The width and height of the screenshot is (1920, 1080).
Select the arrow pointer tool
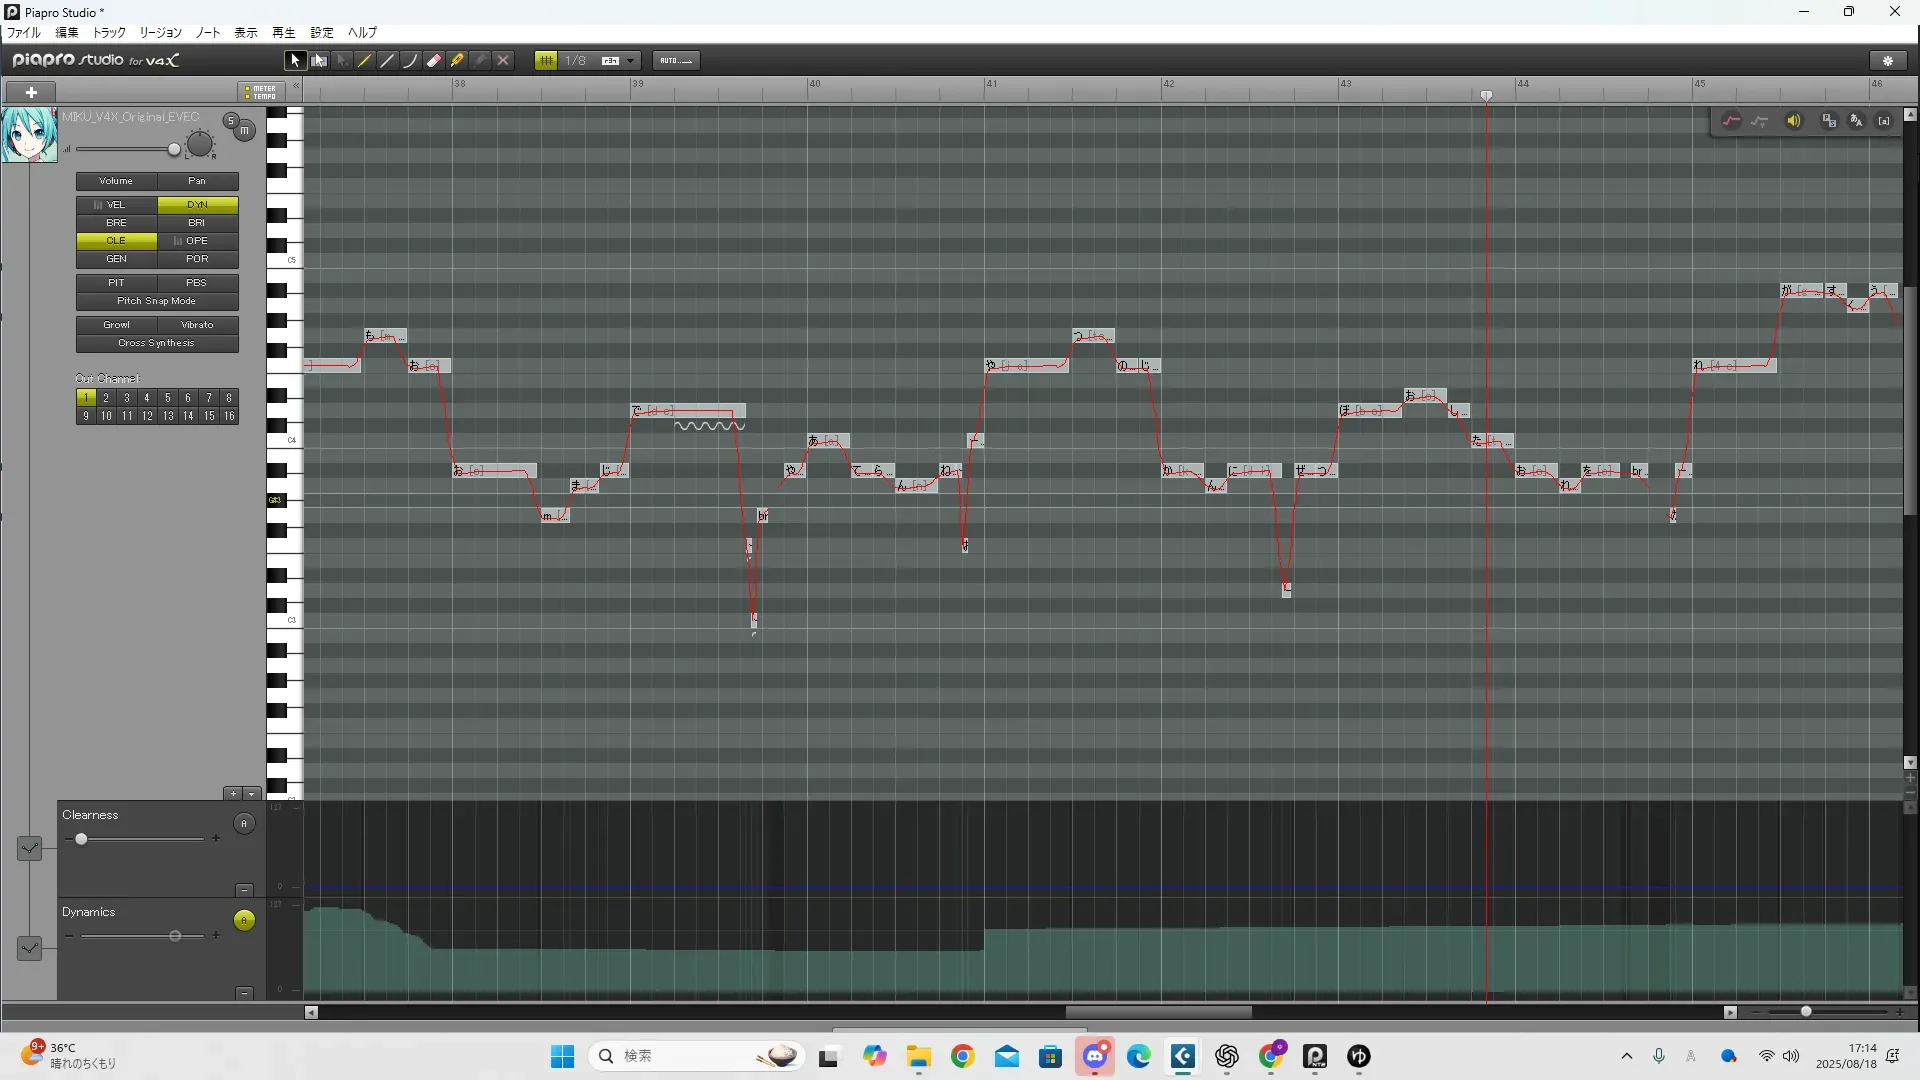coord(295,61)
